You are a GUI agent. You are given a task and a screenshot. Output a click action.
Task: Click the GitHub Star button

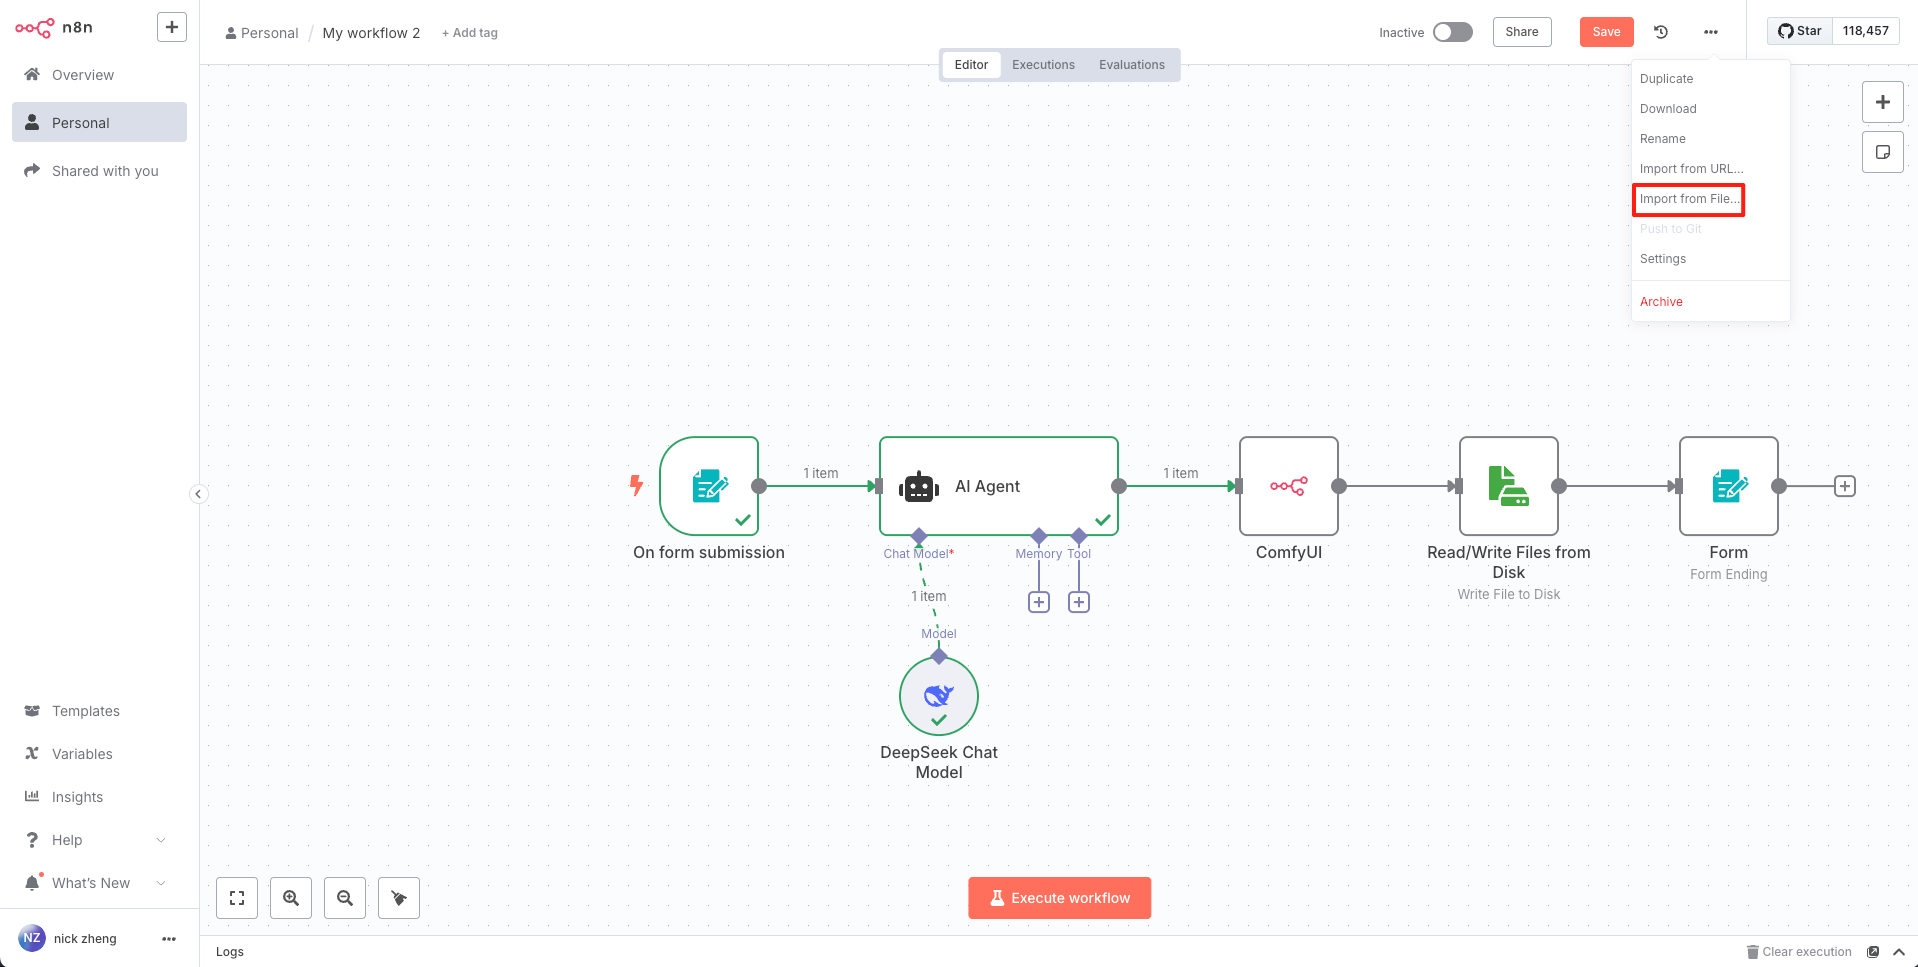(x=1799, y=31)
